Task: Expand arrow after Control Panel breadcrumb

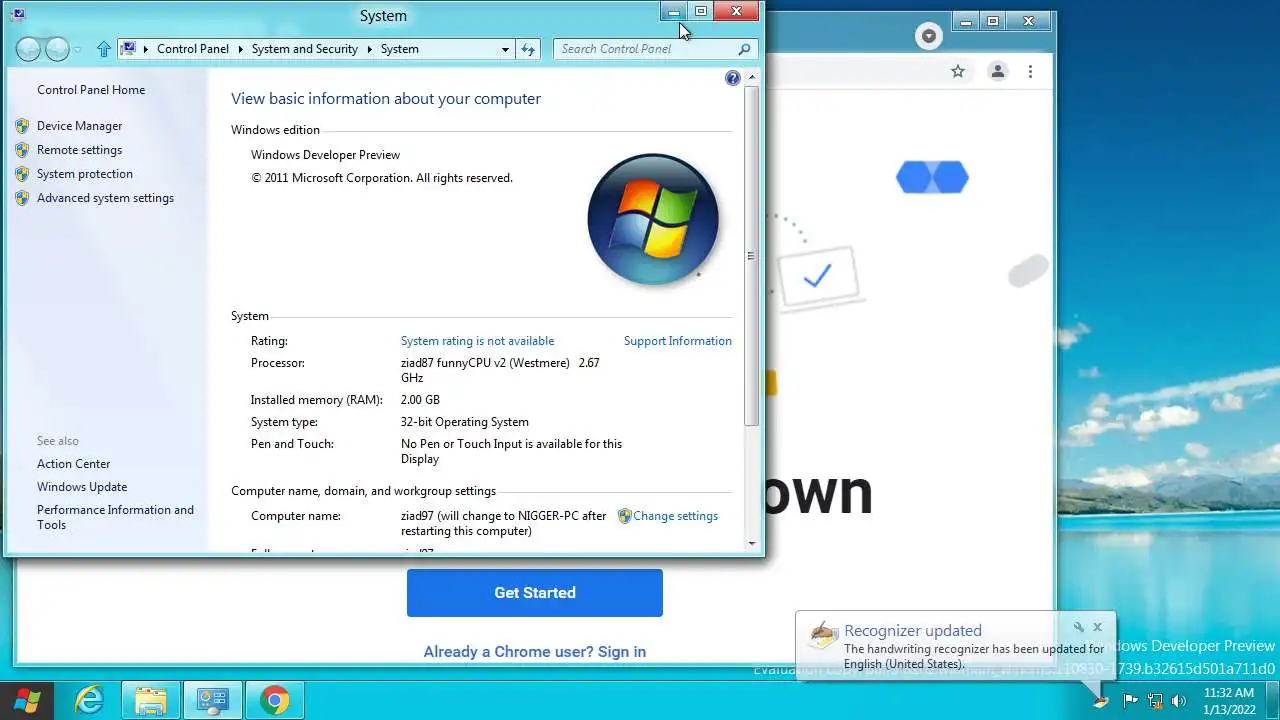Action: point(240,49)
